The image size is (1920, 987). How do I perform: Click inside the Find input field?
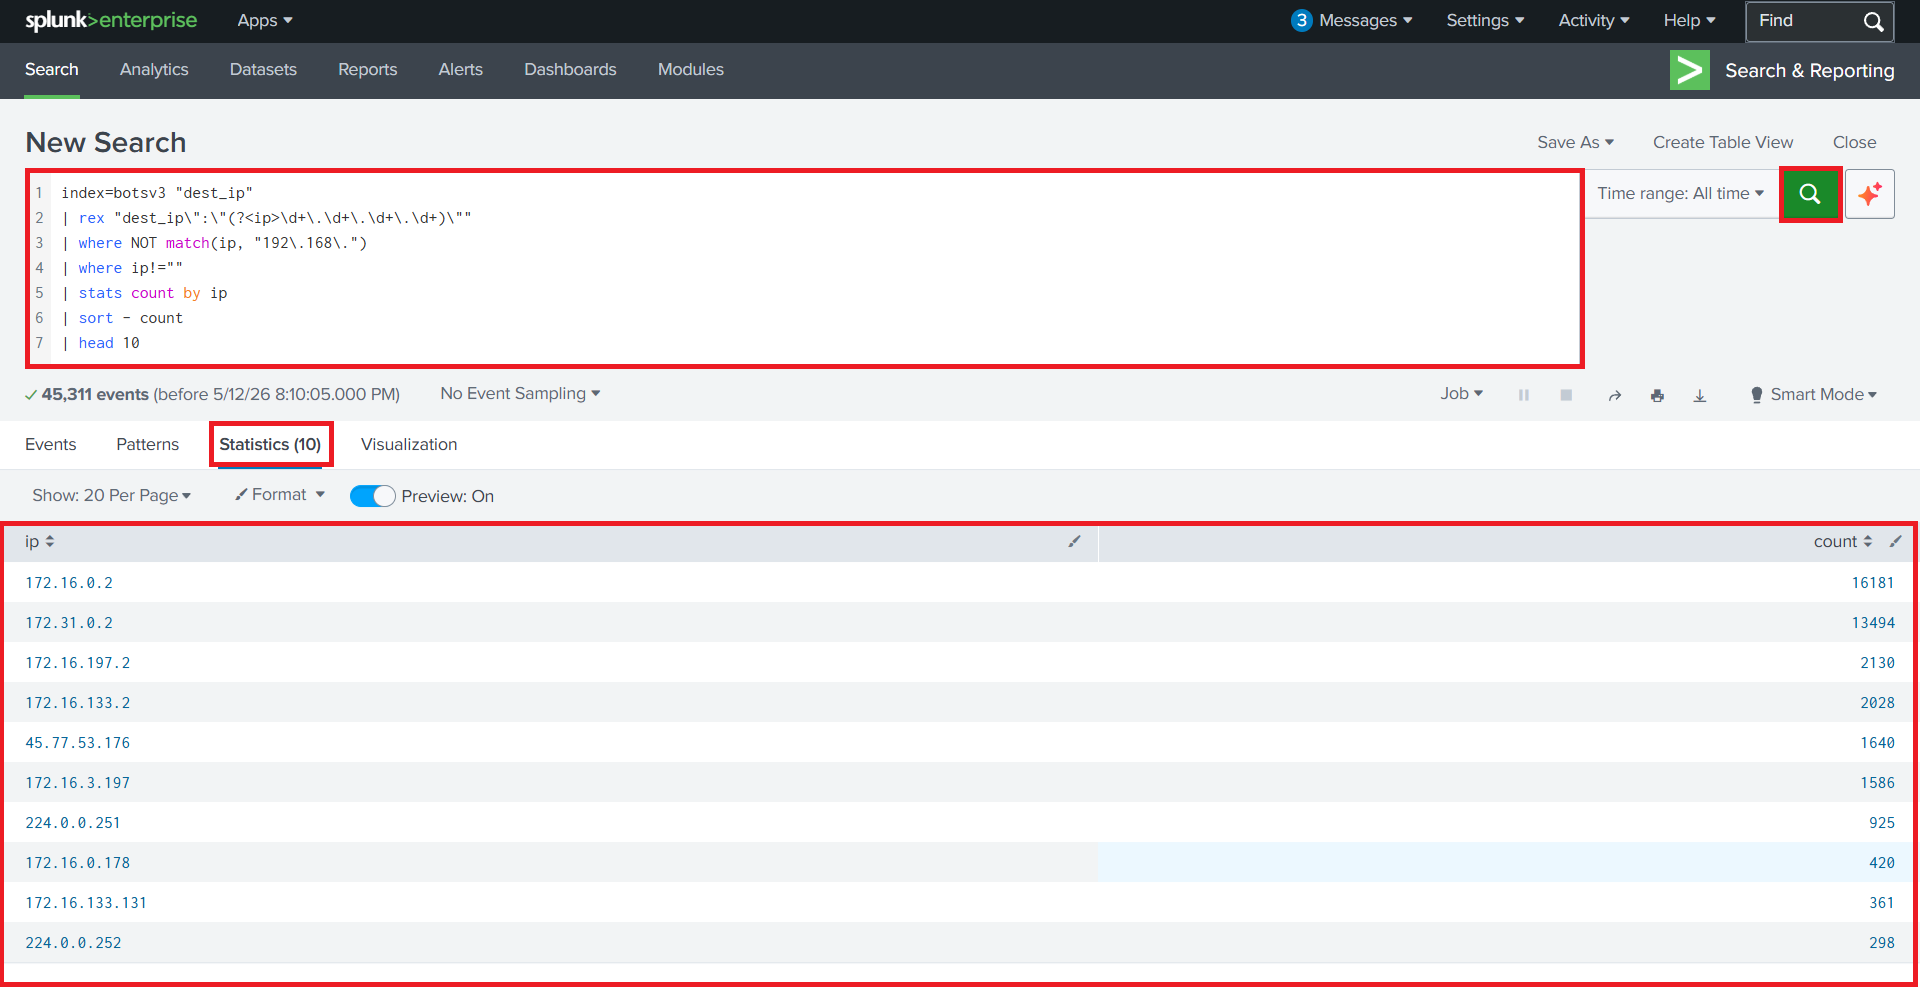tap(1804, 21)
